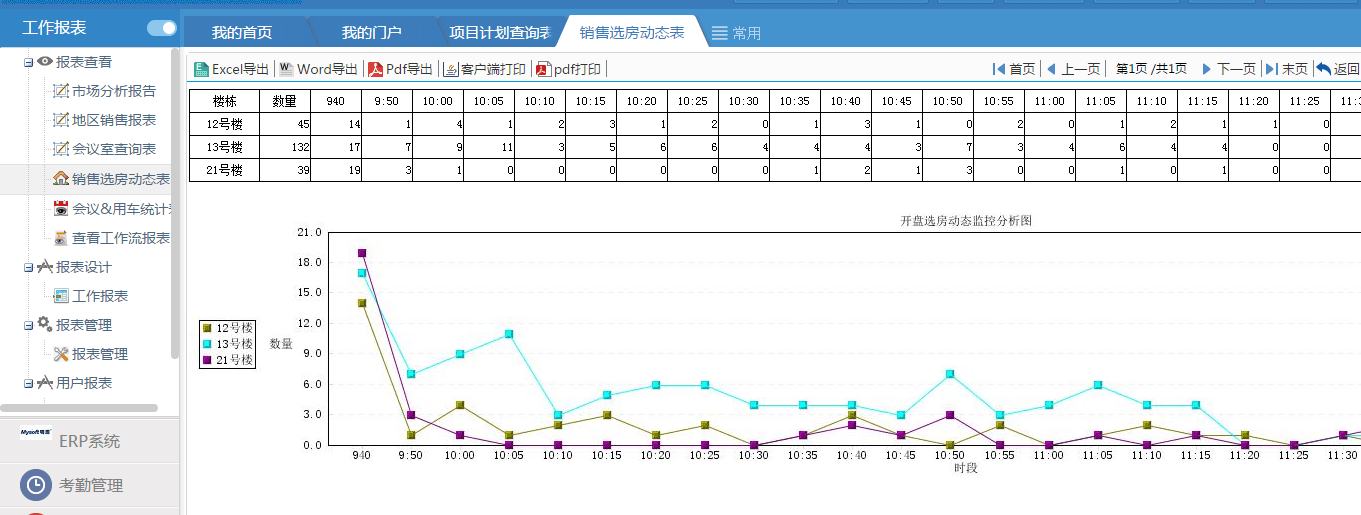Screen dimensions: 1361x515
Task: Go to 下一页 next page
Action: (x=1228, y=69)
